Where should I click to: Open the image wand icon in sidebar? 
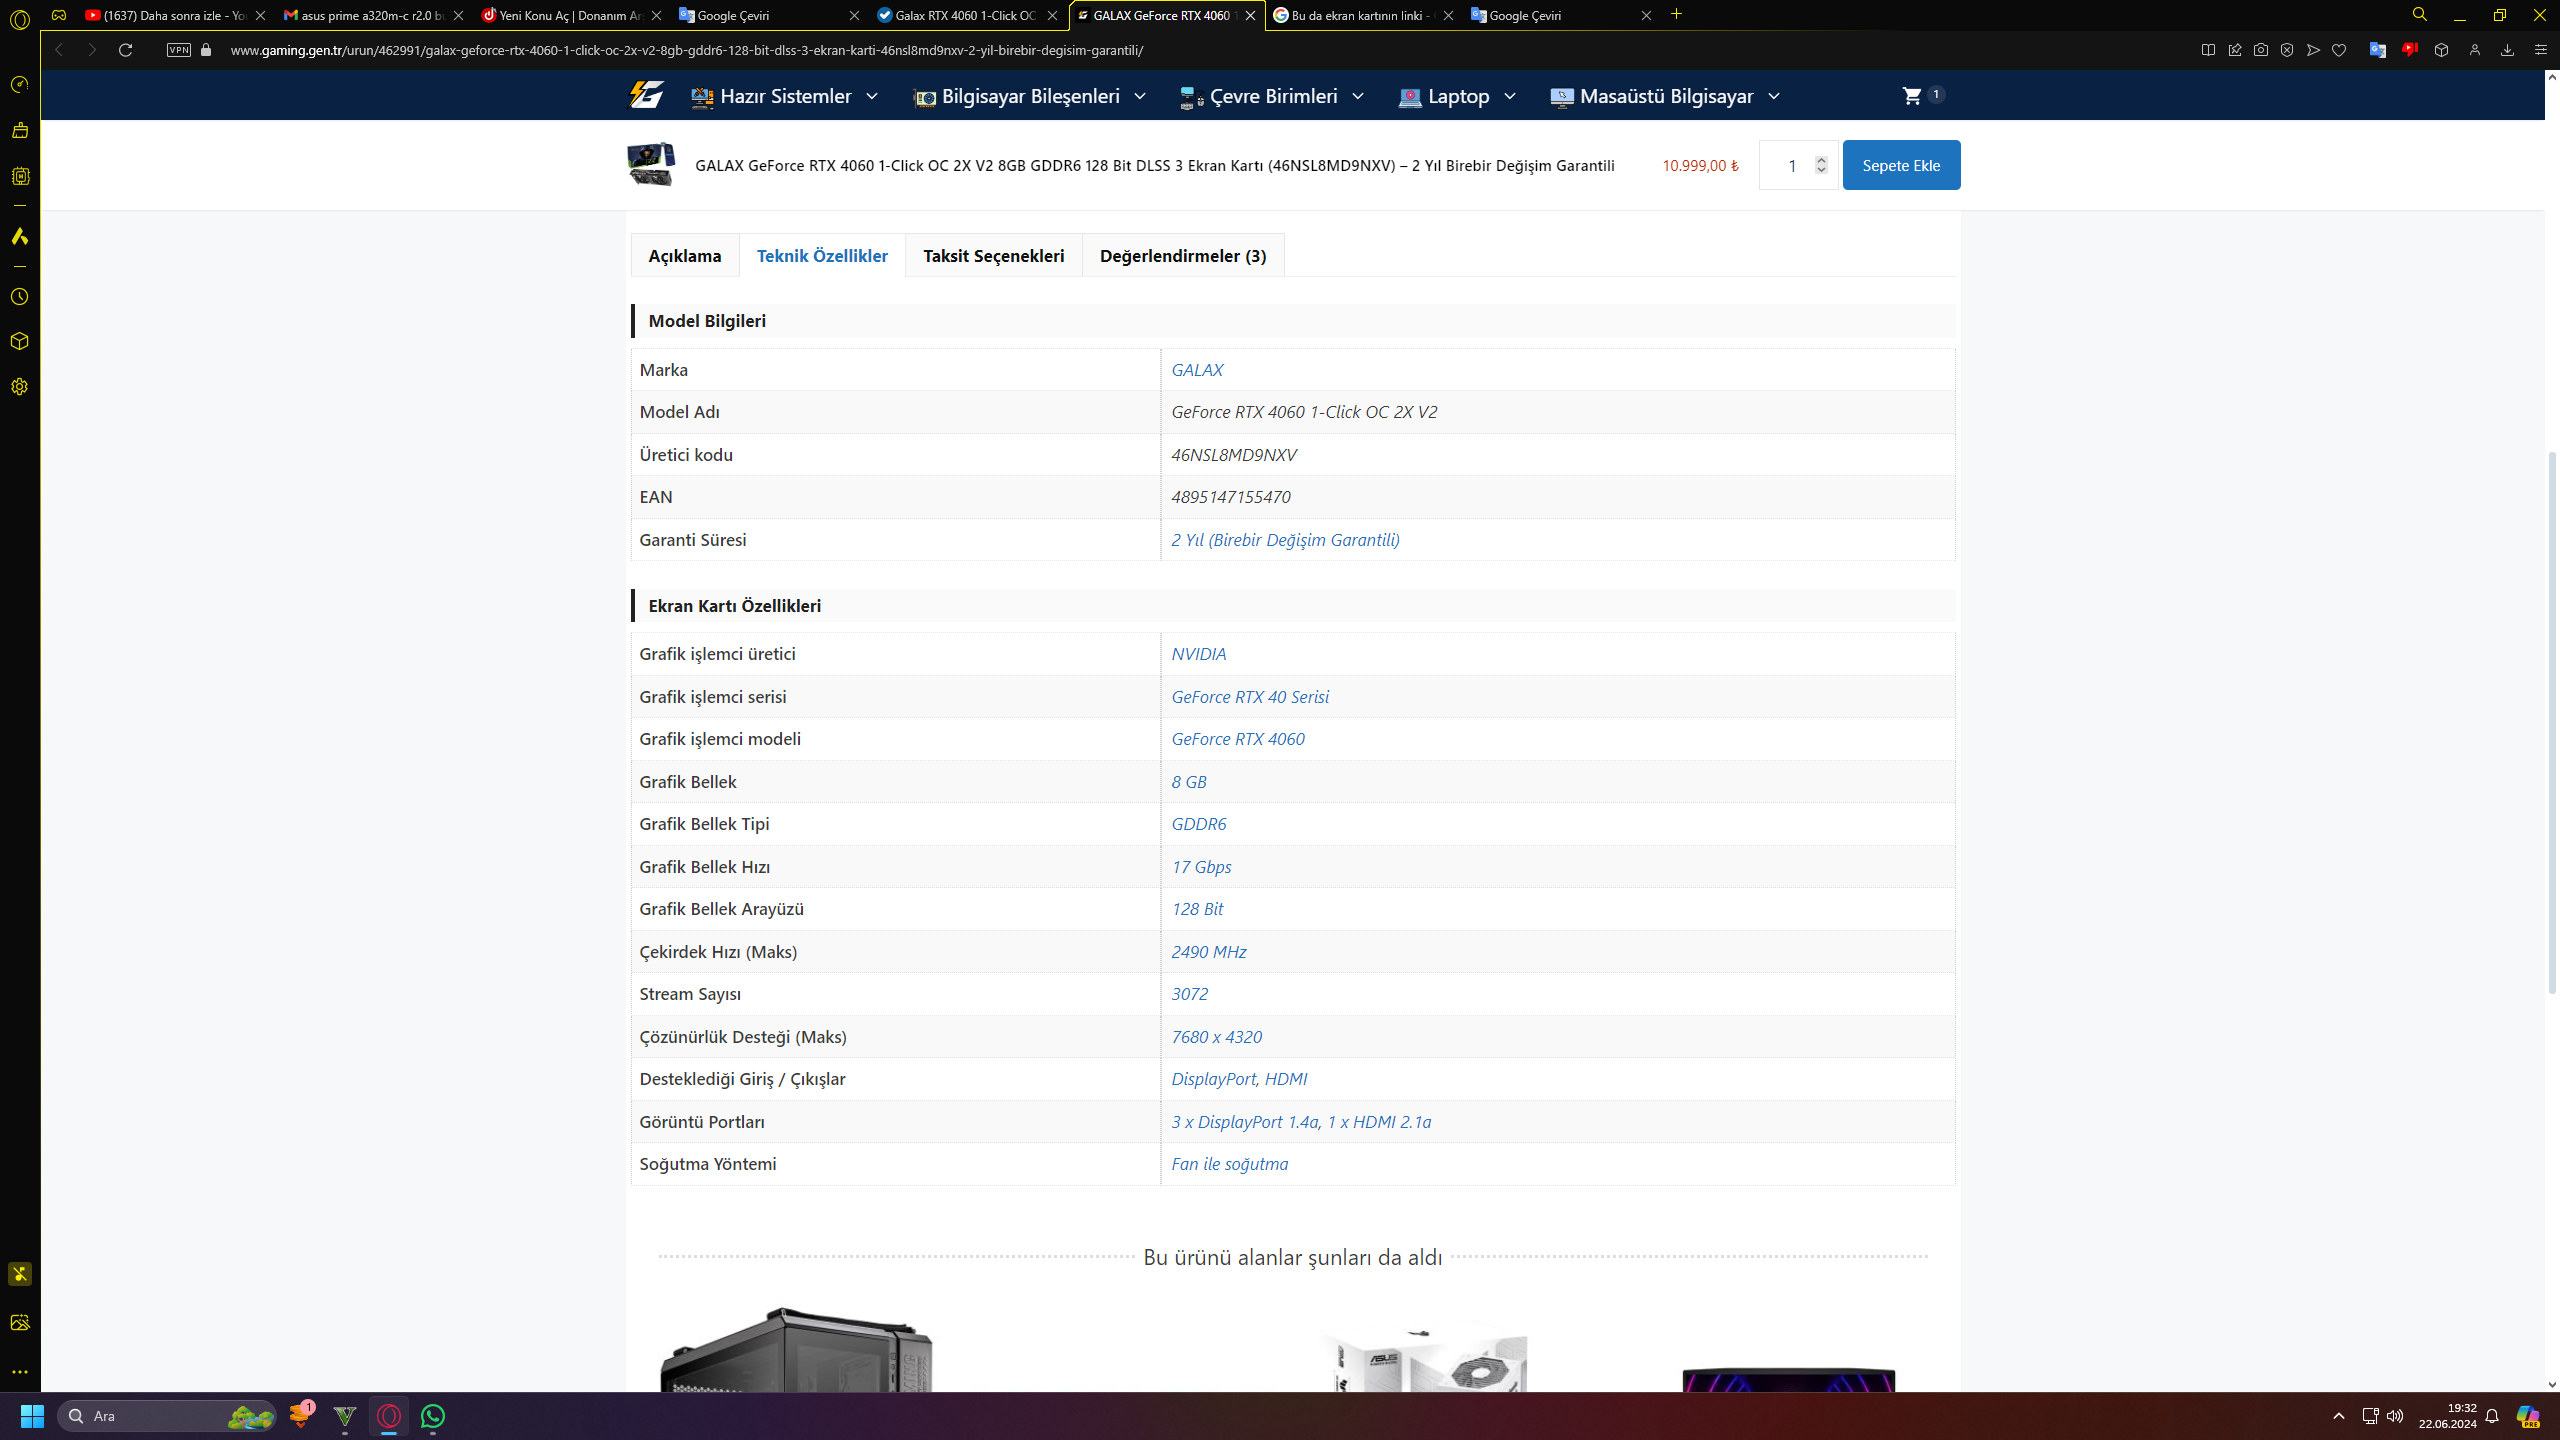pos(20,1322)
